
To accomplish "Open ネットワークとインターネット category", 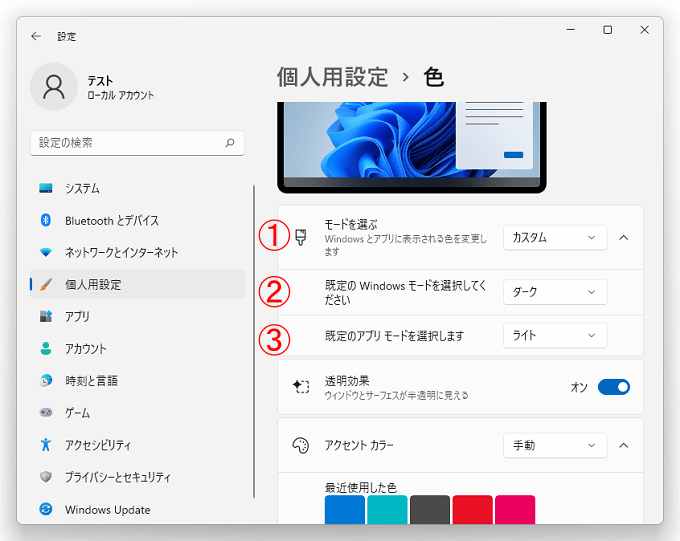I will pyautogui.click(x=137, y=252).
